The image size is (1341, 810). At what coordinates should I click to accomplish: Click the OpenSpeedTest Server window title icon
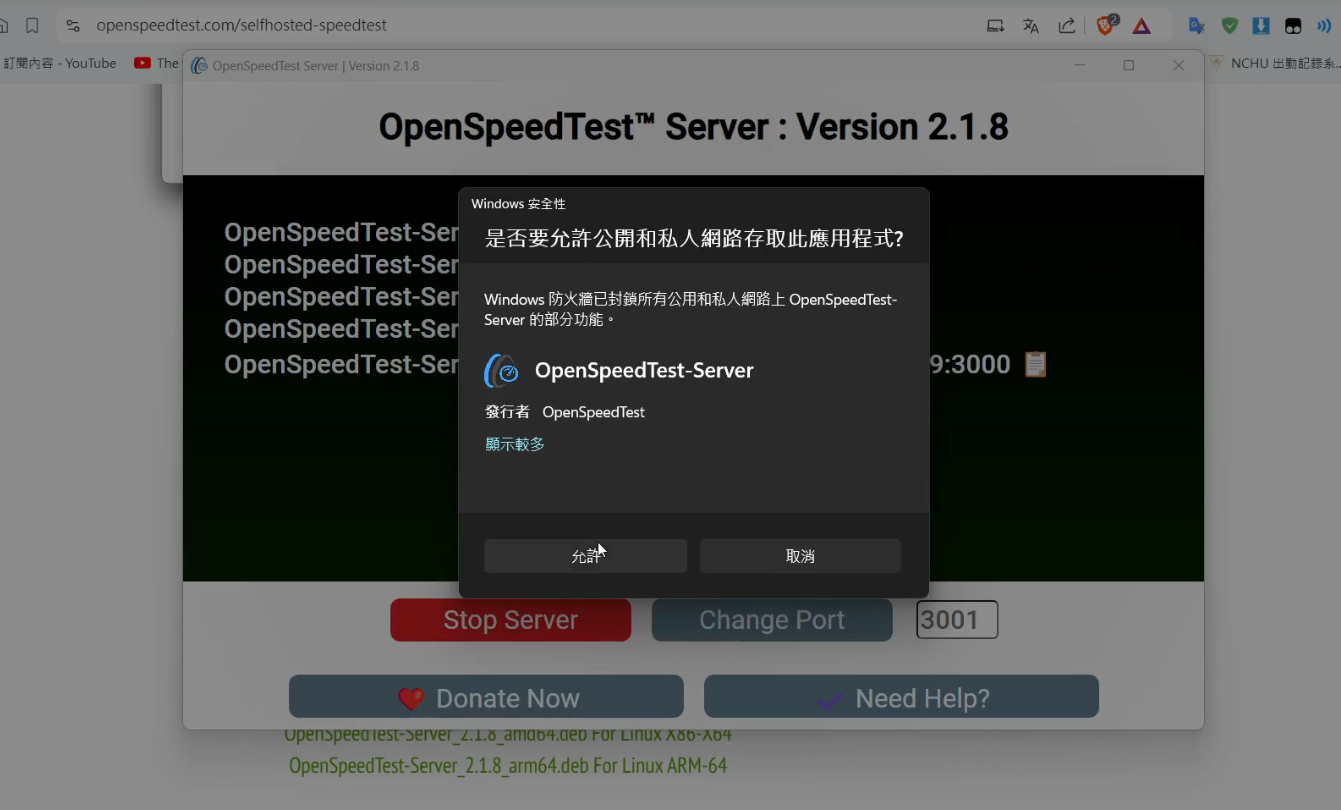[199, 66]
